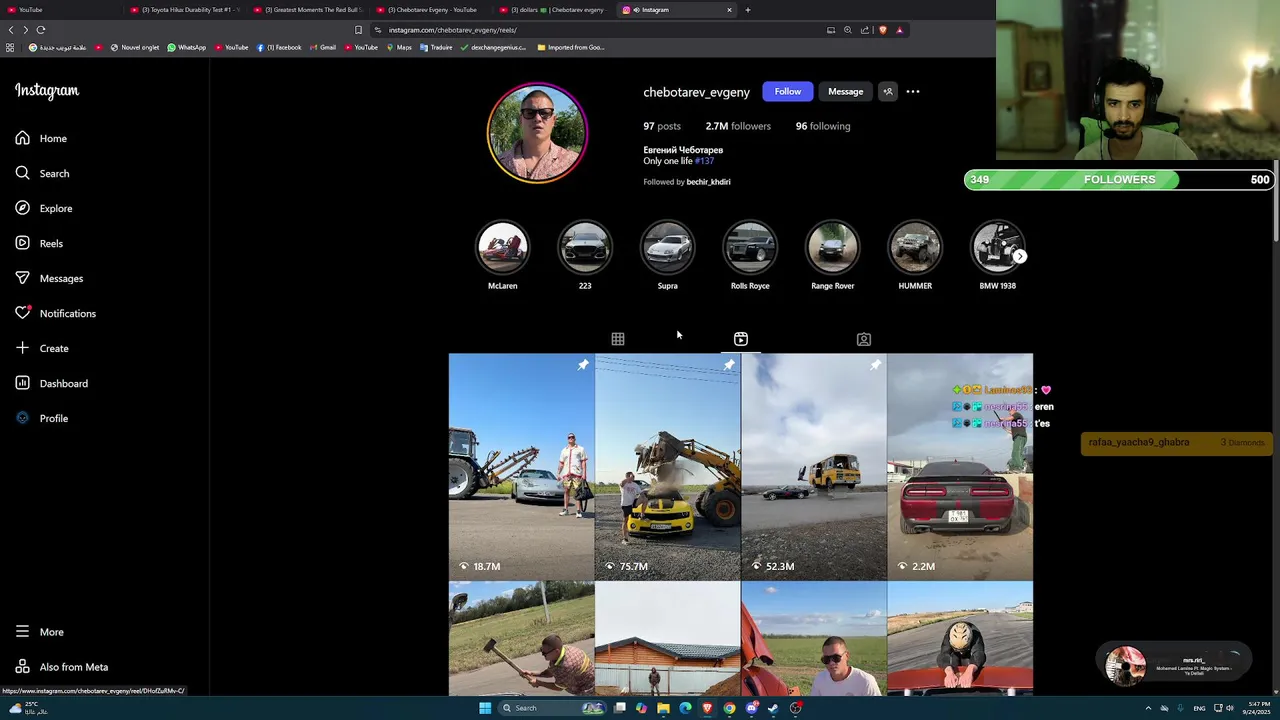Open the #137 hashtag link in bio

click(x=704, y=161)
